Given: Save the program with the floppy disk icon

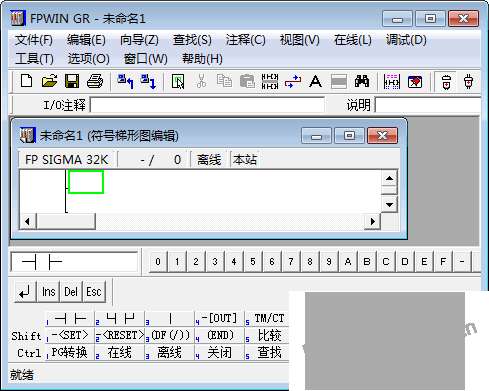Looking at the screenshot, I should (72, 81).
